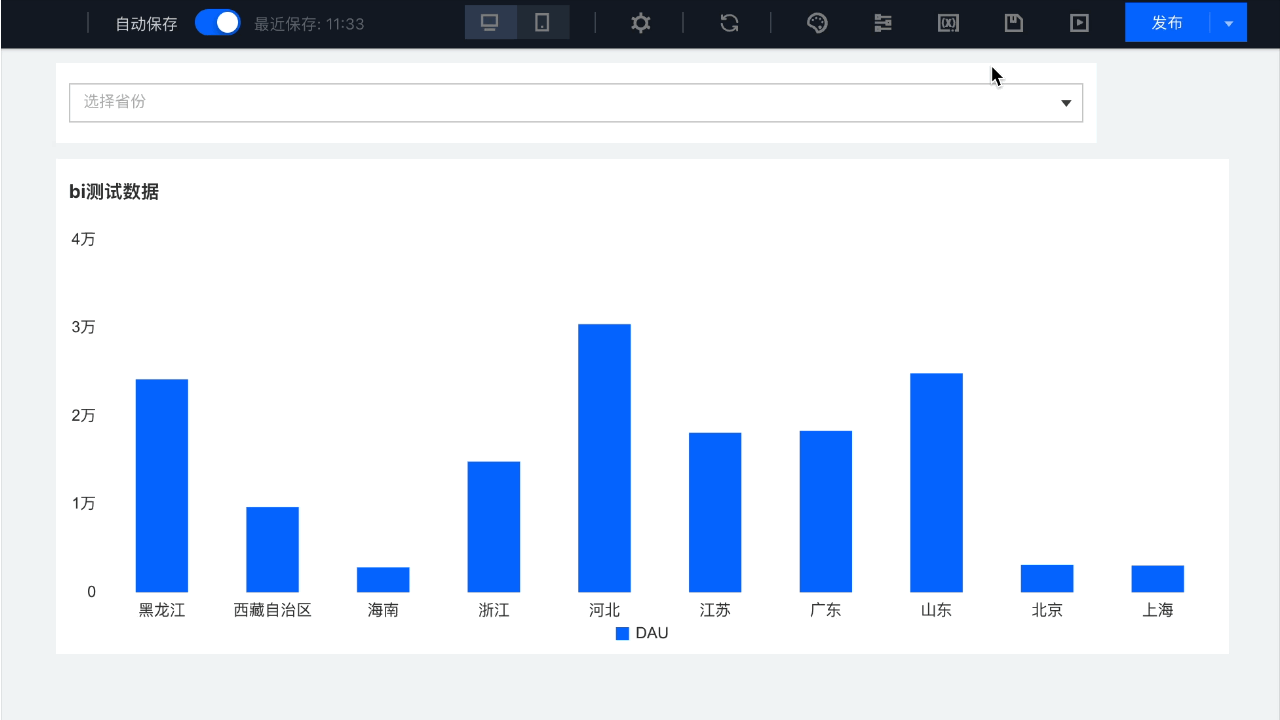Click the 河北 x-axis label
Screen dimensions: 1280x720
click(605, 609)
